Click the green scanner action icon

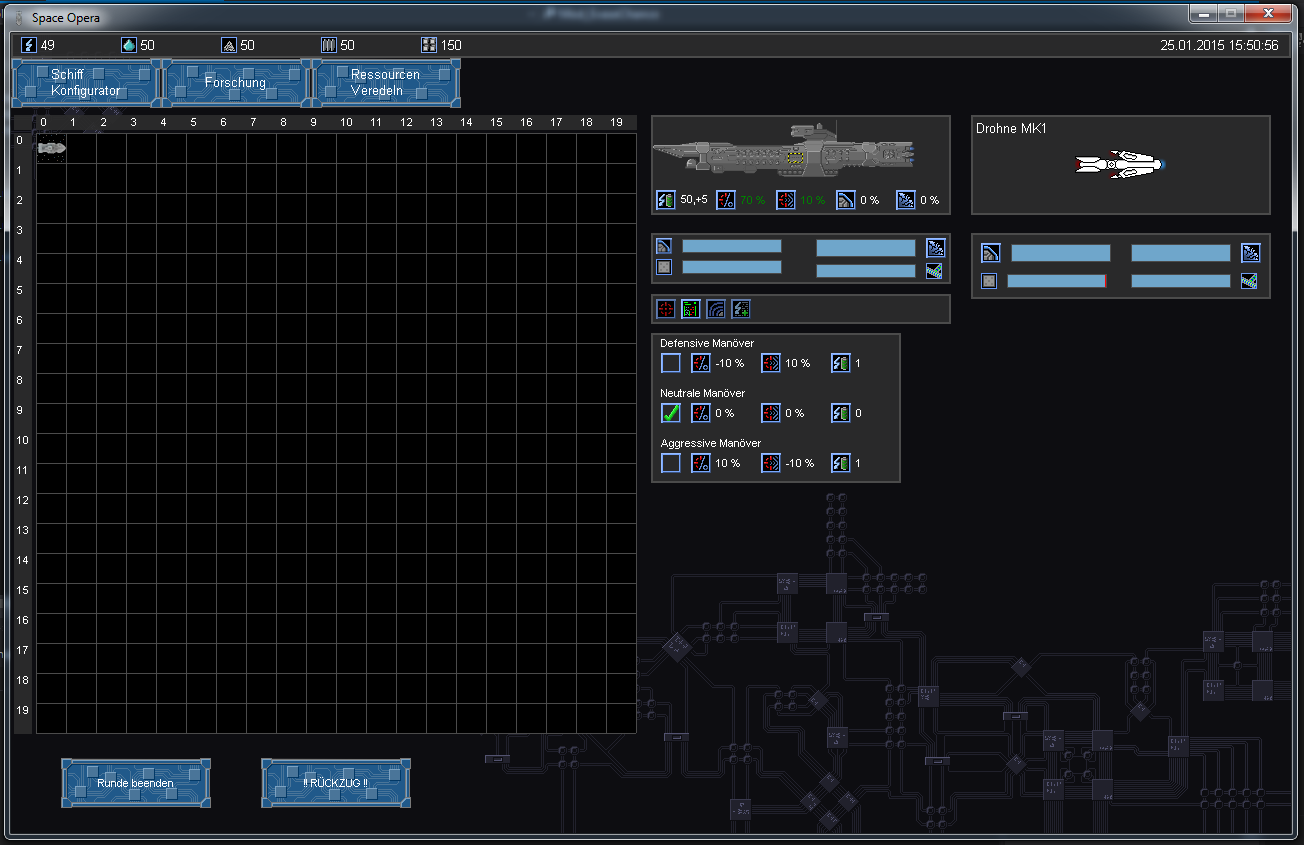point(691,309)
